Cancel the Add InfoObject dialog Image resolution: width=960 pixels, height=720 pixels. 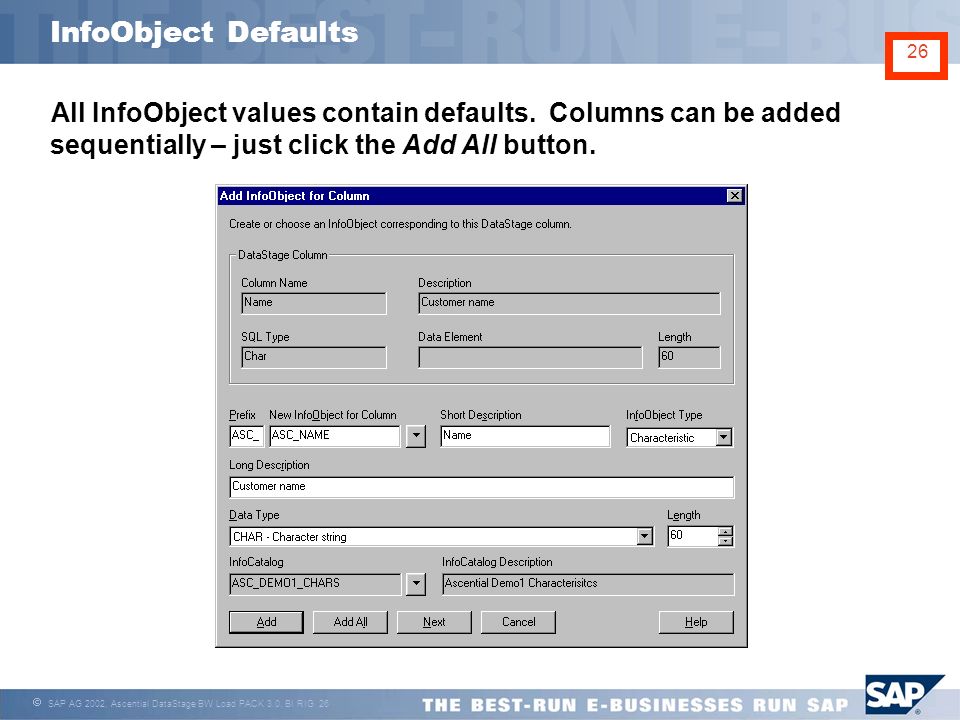[519, 622]
